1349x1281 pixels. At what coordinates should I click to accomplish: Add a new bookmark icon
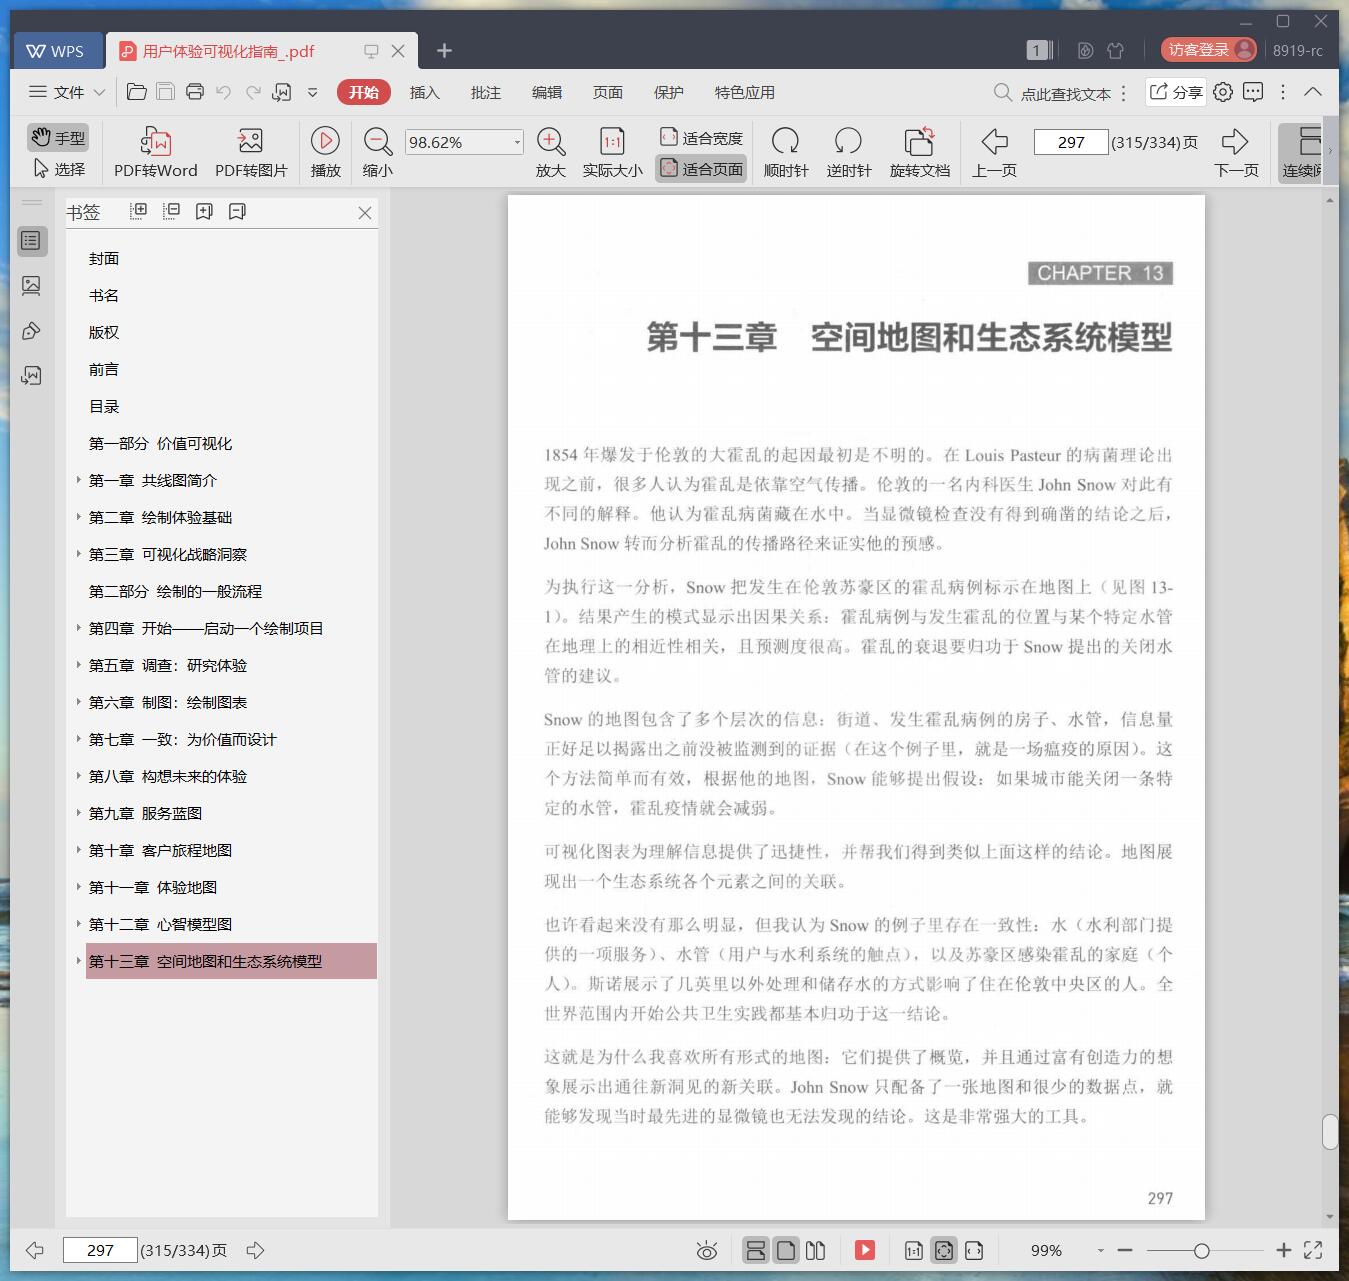tap(204, 211)
